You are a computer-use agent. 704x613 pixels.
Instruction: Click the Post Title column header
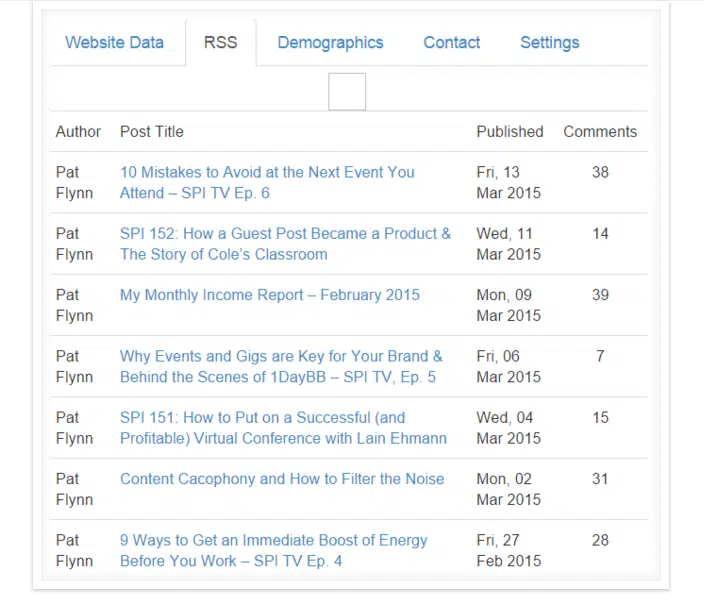tap(152, 132)
